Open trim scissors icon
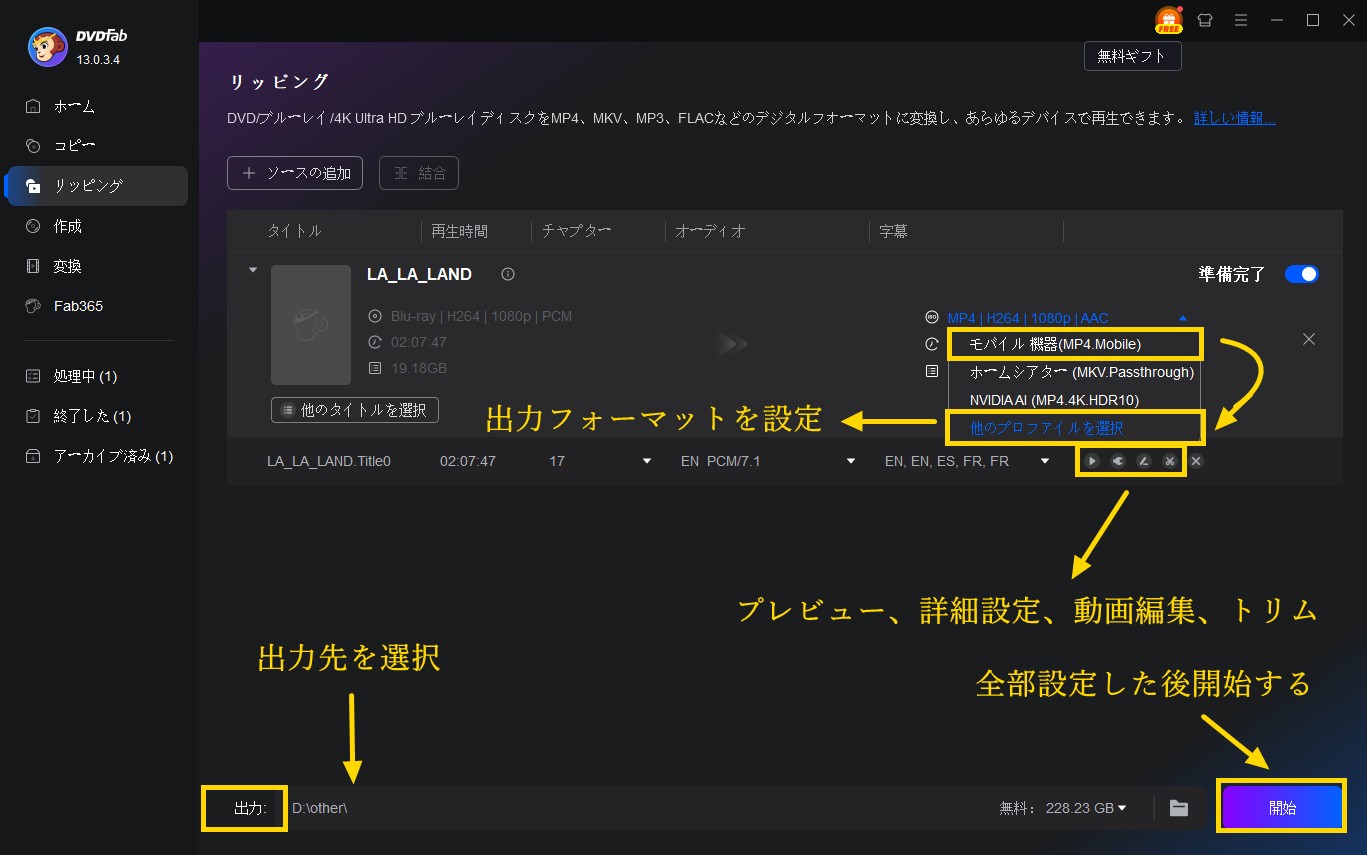 [1168, 461]
